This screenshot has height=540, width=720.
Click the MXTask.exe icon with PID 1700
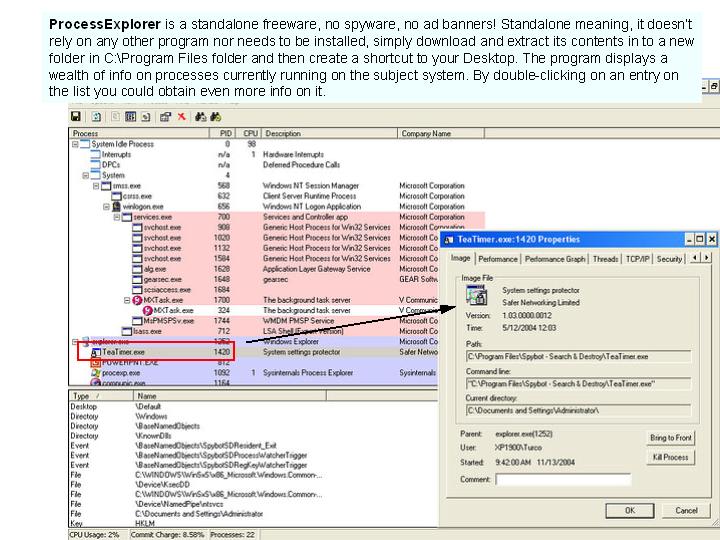137,300
